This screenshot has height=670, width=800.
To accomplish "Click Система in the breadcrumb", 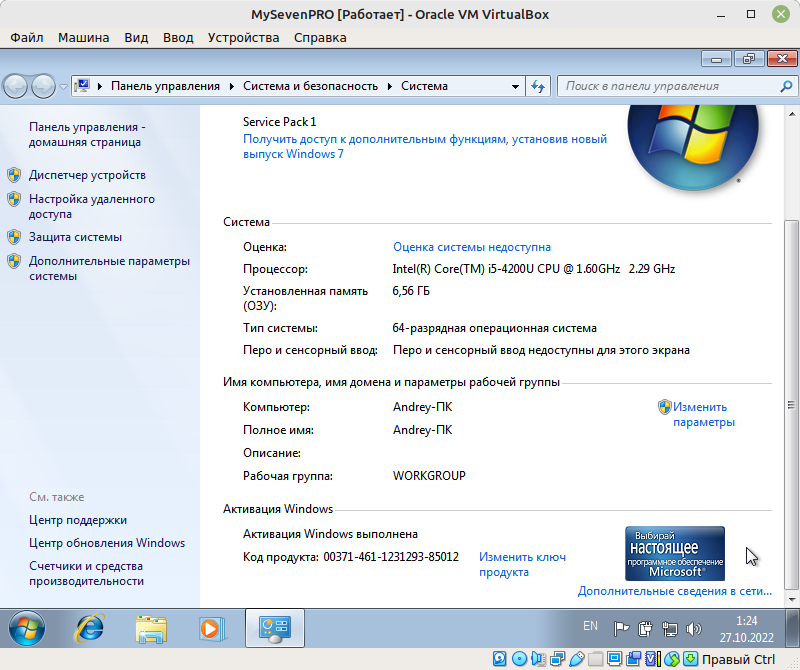I will [x=424, y=86].
